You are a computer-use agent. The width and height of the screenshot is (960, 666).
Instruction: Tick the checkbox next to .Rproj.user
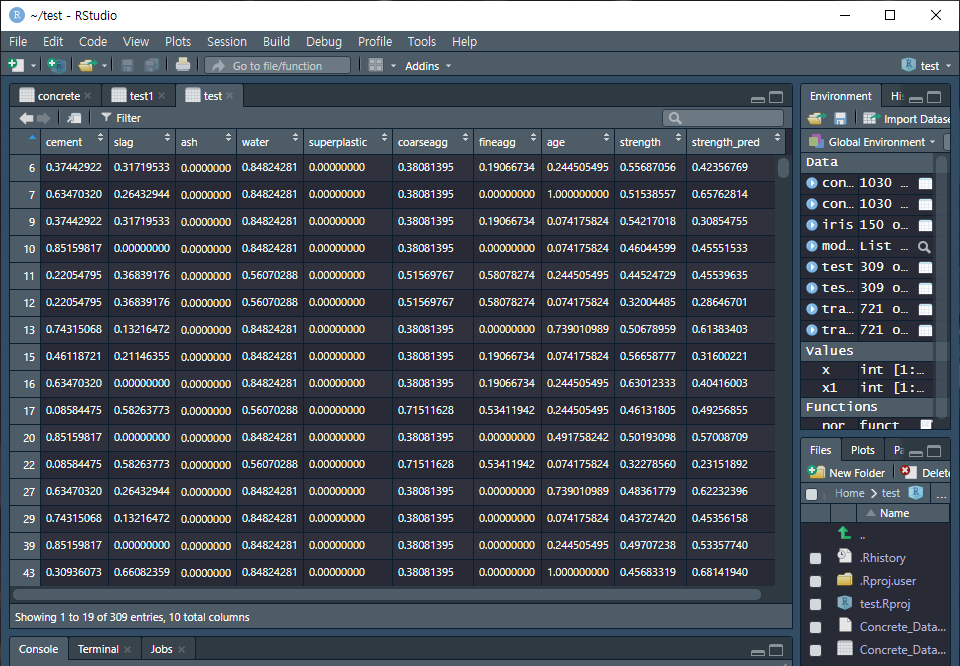(x=815, y=581)
